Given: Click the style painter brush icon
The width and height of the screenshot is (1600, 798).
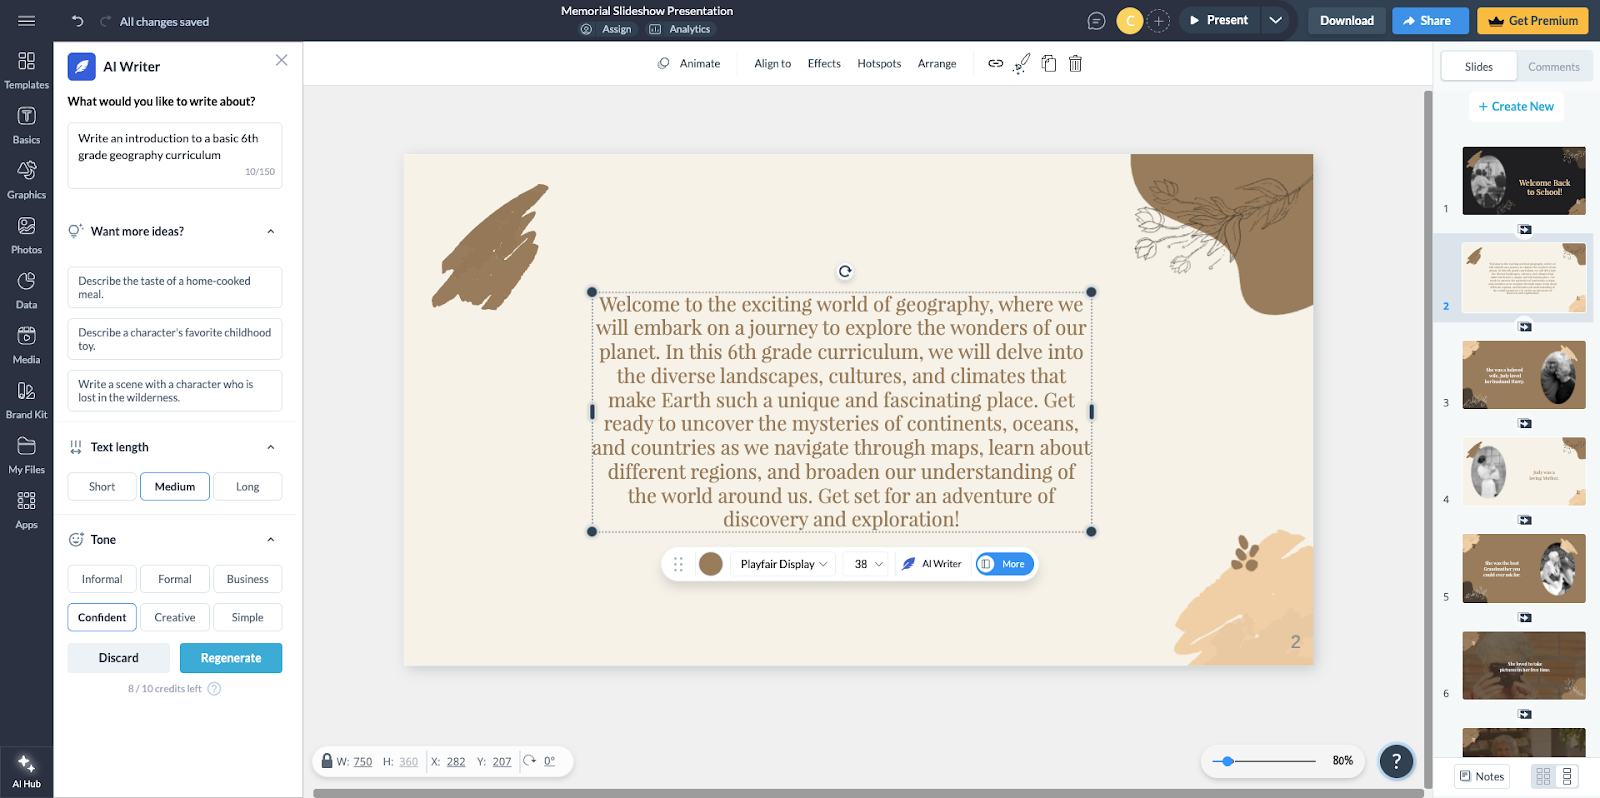Looking at the screenshot, I should (1021, 63).
